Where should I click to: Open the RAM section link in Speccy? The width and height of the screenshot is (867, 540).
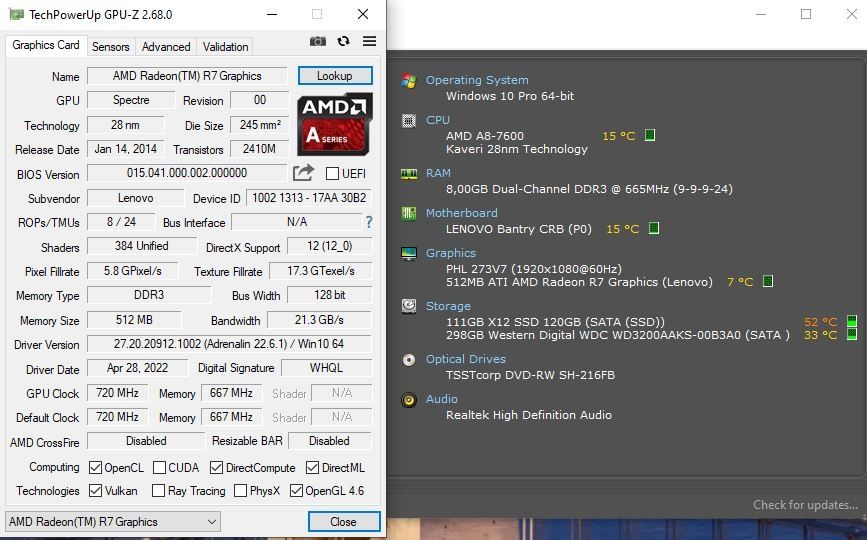coord(438,173)
